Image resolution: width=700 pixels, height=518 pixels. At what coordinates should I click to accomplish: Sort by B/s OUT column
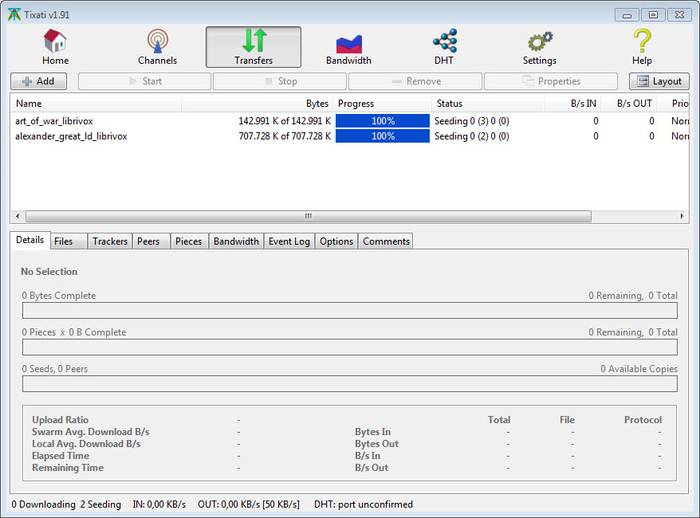629,104
